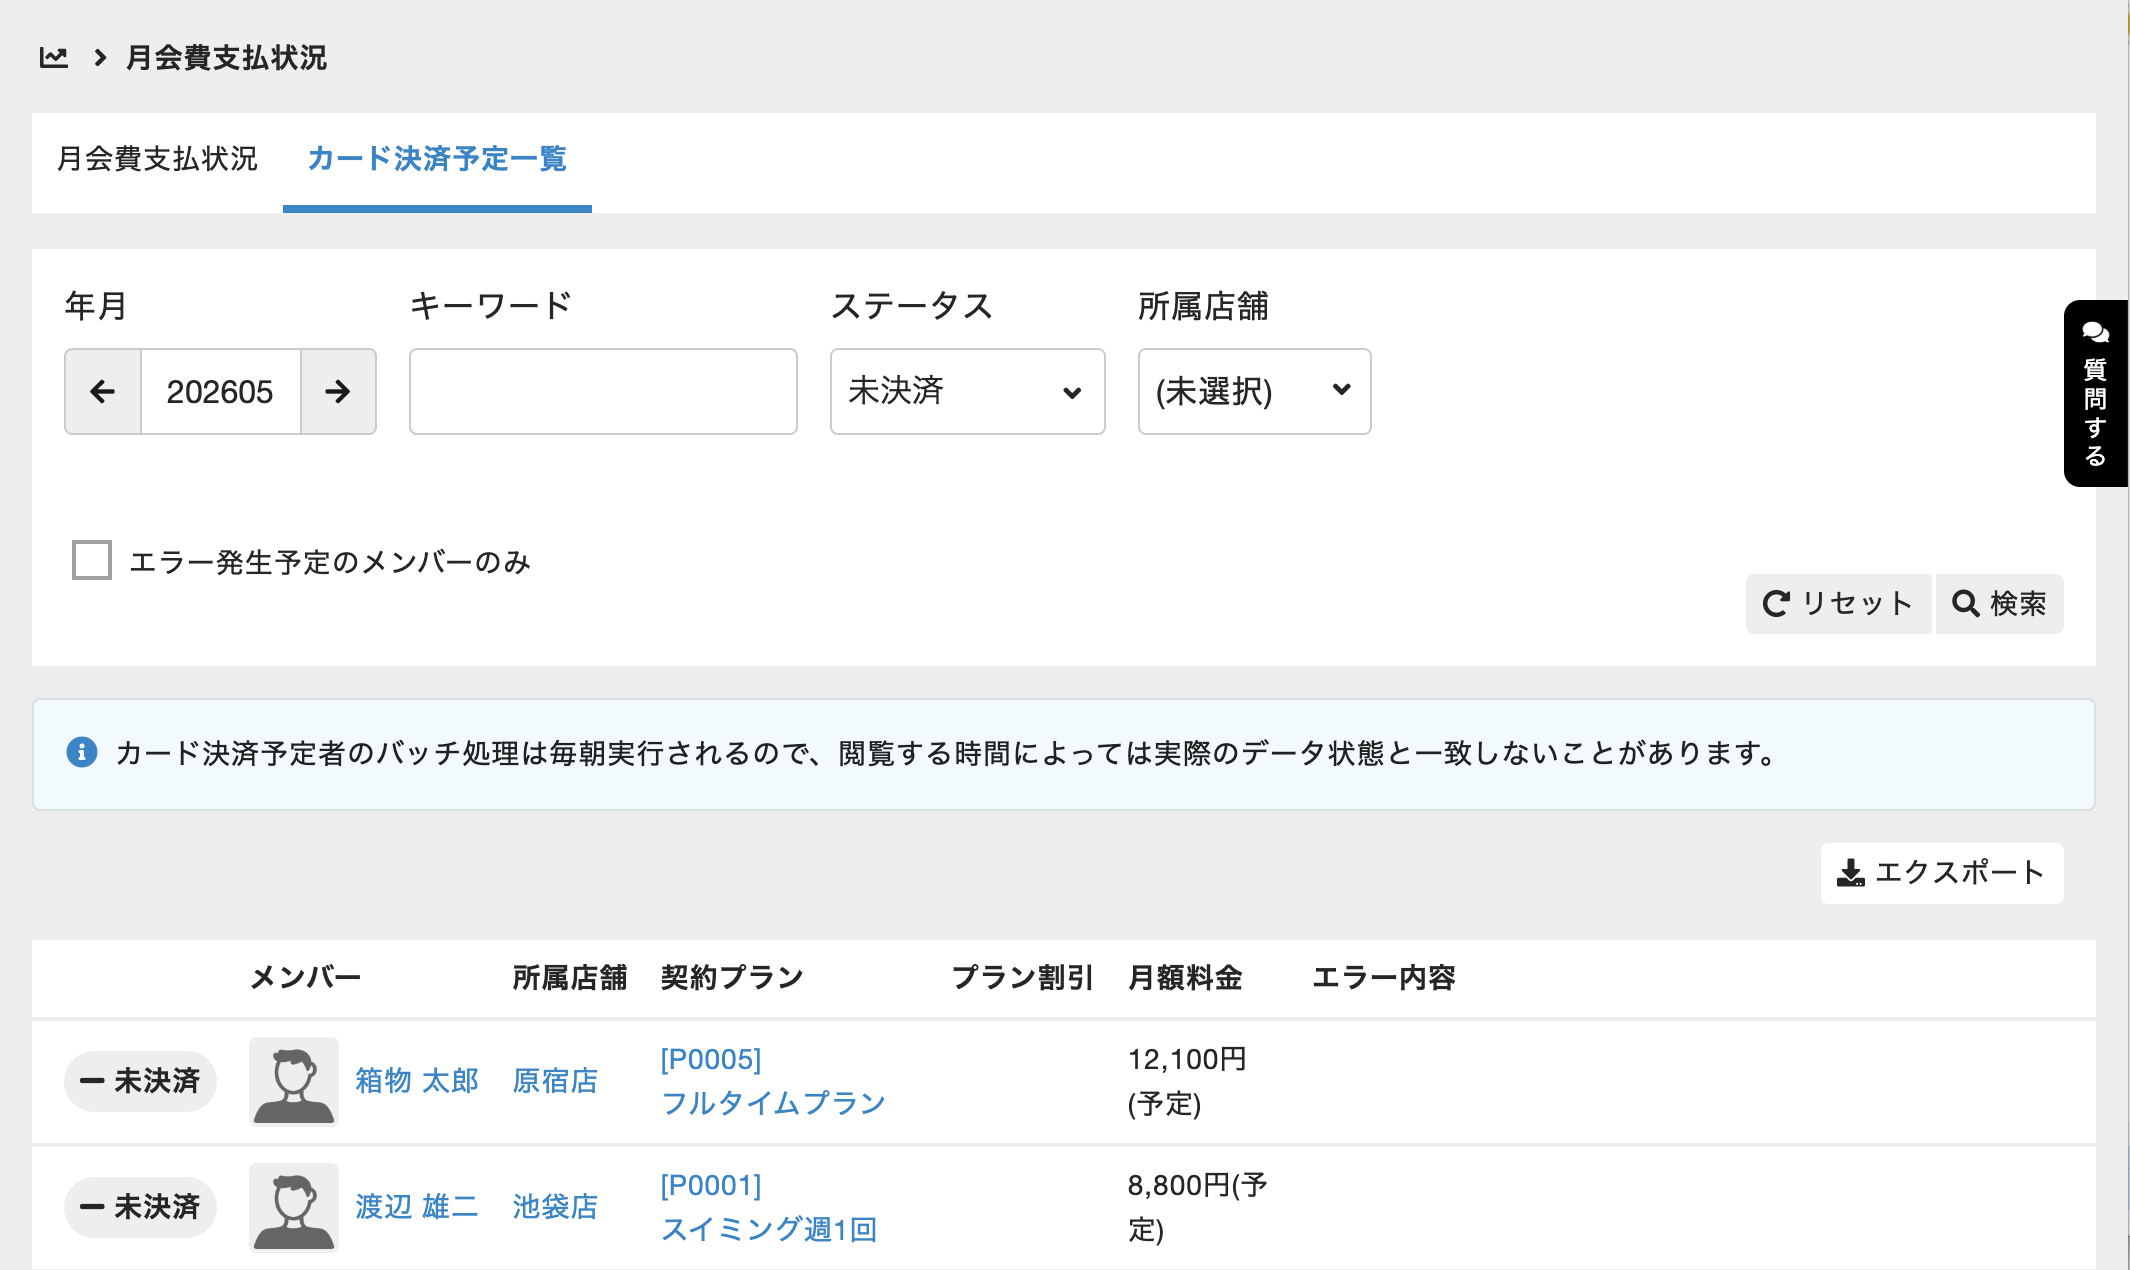This screenshot has width=2130, height=1270.
Task: Open member link 渡辺 雄二
Action: pyautogui.click(x=417, y=1207)
